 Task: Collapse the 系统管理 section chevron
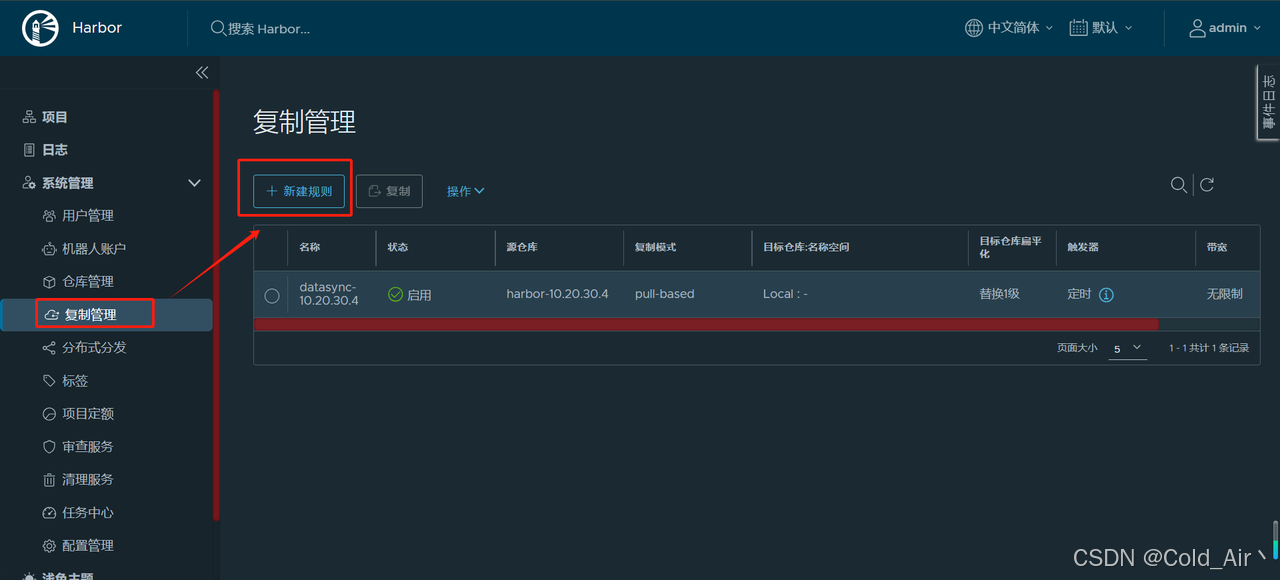(x=194, y=182)
